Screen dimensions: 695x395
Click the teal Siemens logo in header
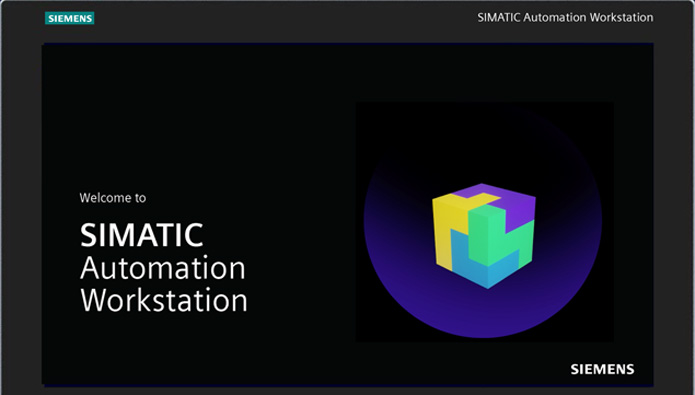(70, 18)
